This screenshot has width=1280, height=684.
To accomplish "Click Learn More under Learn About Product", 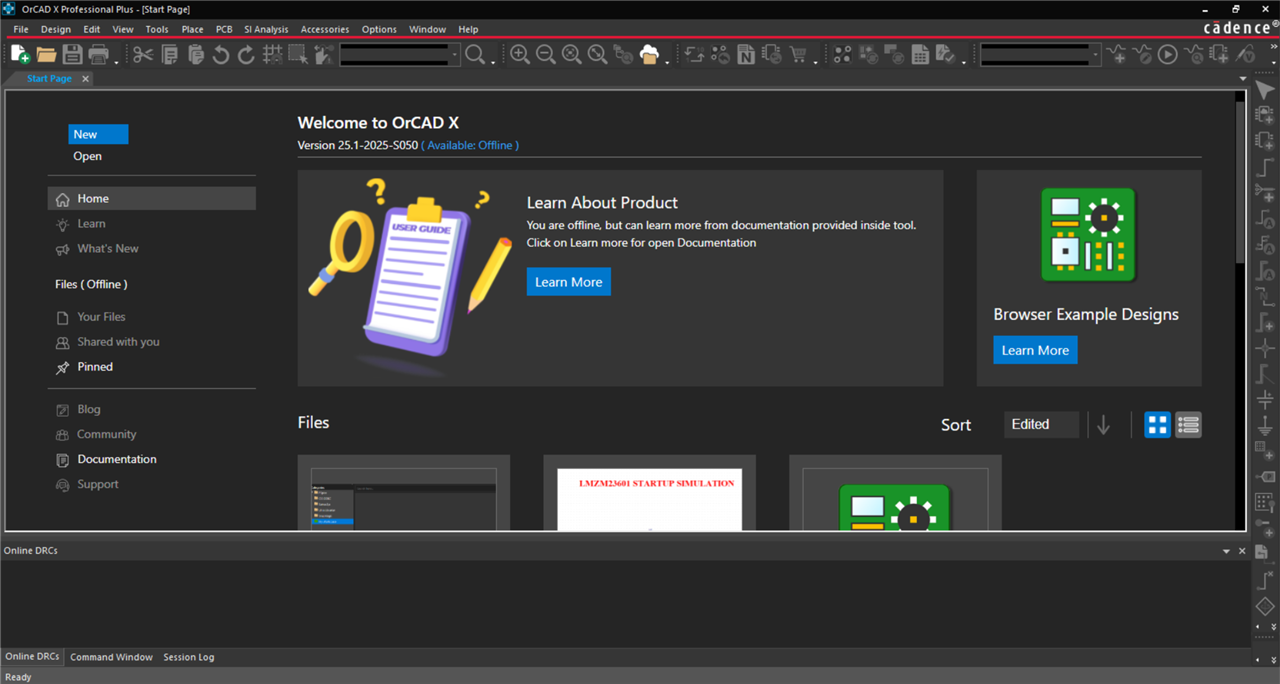I will click(568, 282).
